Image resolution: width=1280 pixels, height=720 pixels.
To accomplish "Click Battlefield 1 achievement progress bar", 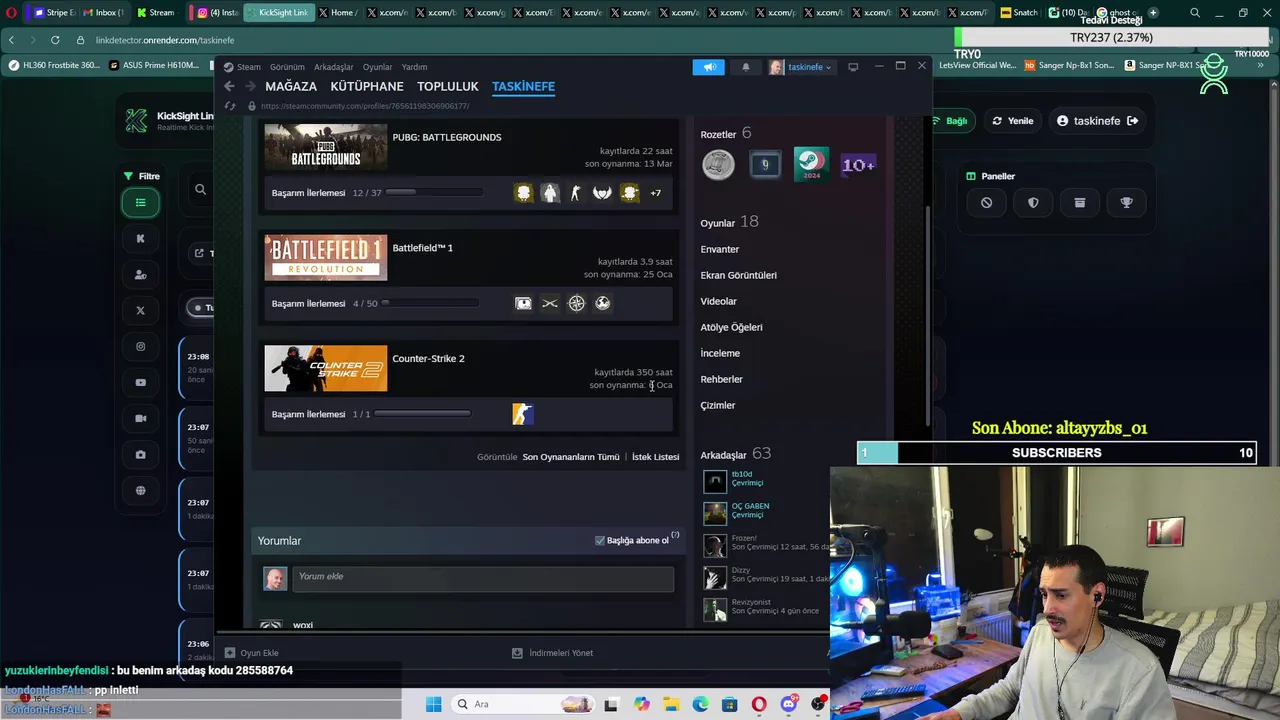I will click(429, 303).
